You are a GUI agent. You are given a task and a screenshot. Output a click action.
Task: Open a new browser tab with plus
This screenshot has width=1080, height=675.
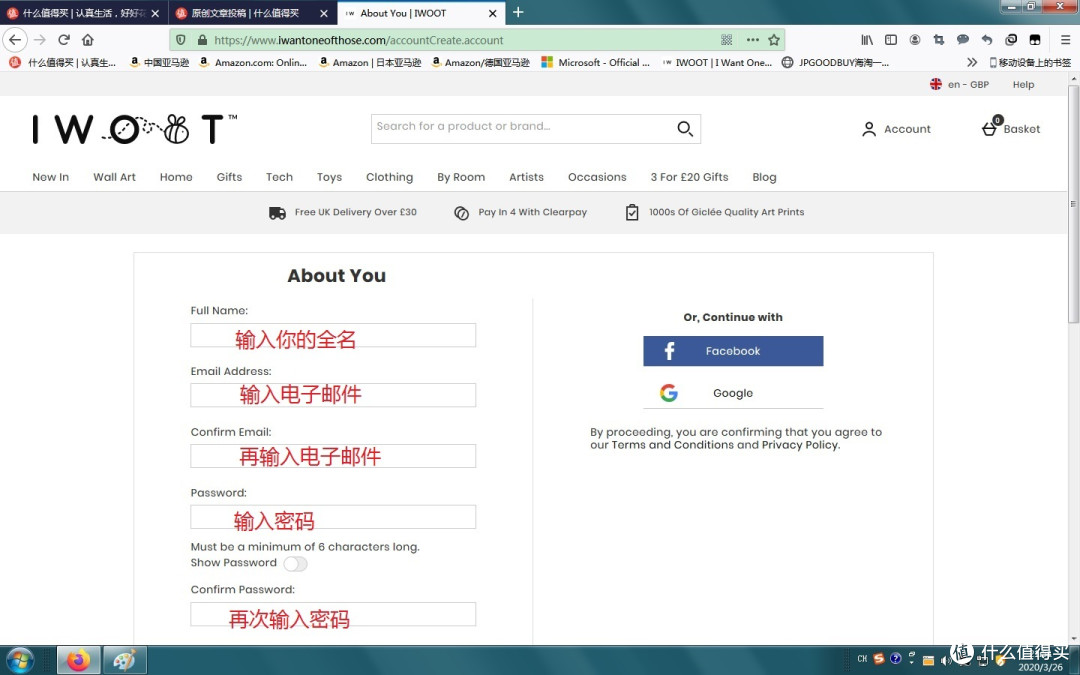pyautogui.click(x=518, y=12)
